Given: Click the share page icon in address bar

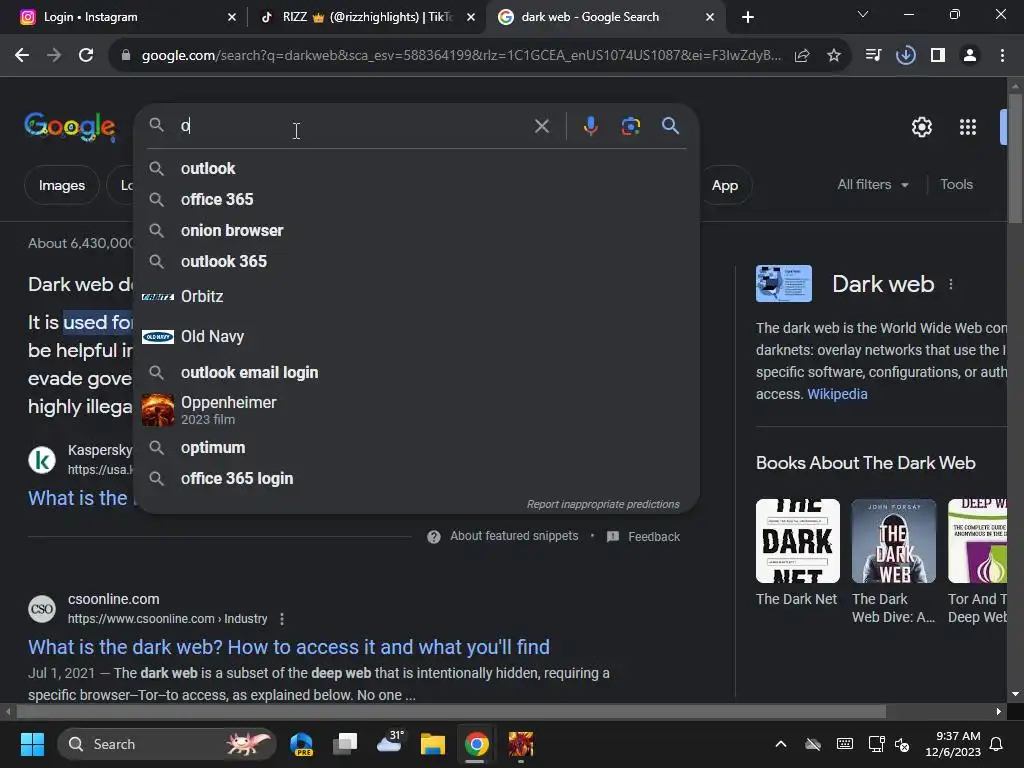Looking at the screenshot, I should point(802,56).
